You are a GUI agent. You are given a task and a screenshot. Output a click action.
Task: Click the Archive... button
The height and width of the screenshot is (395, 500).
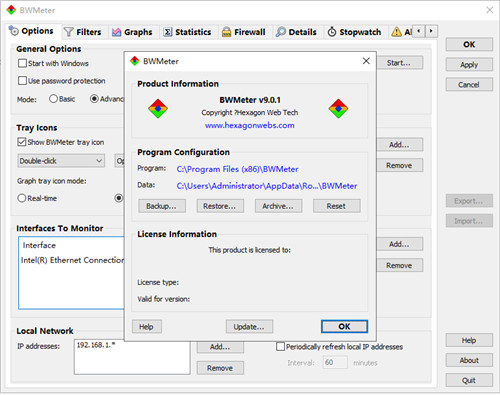click(x=278, y=206)
